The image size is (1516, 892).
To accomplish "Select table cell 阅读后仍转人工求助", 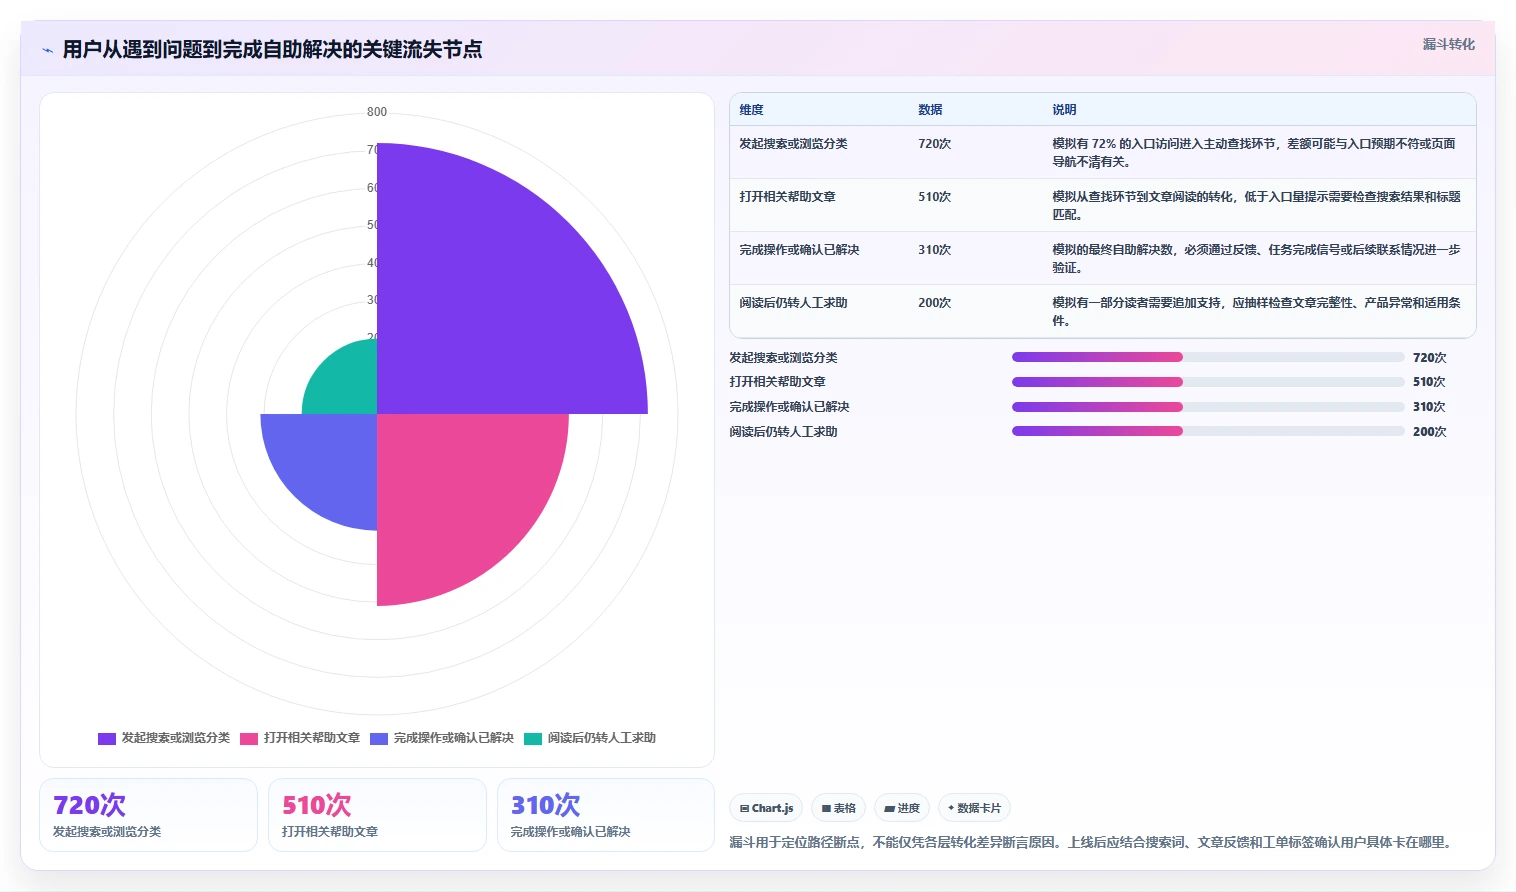I will (x=793, y=303).
